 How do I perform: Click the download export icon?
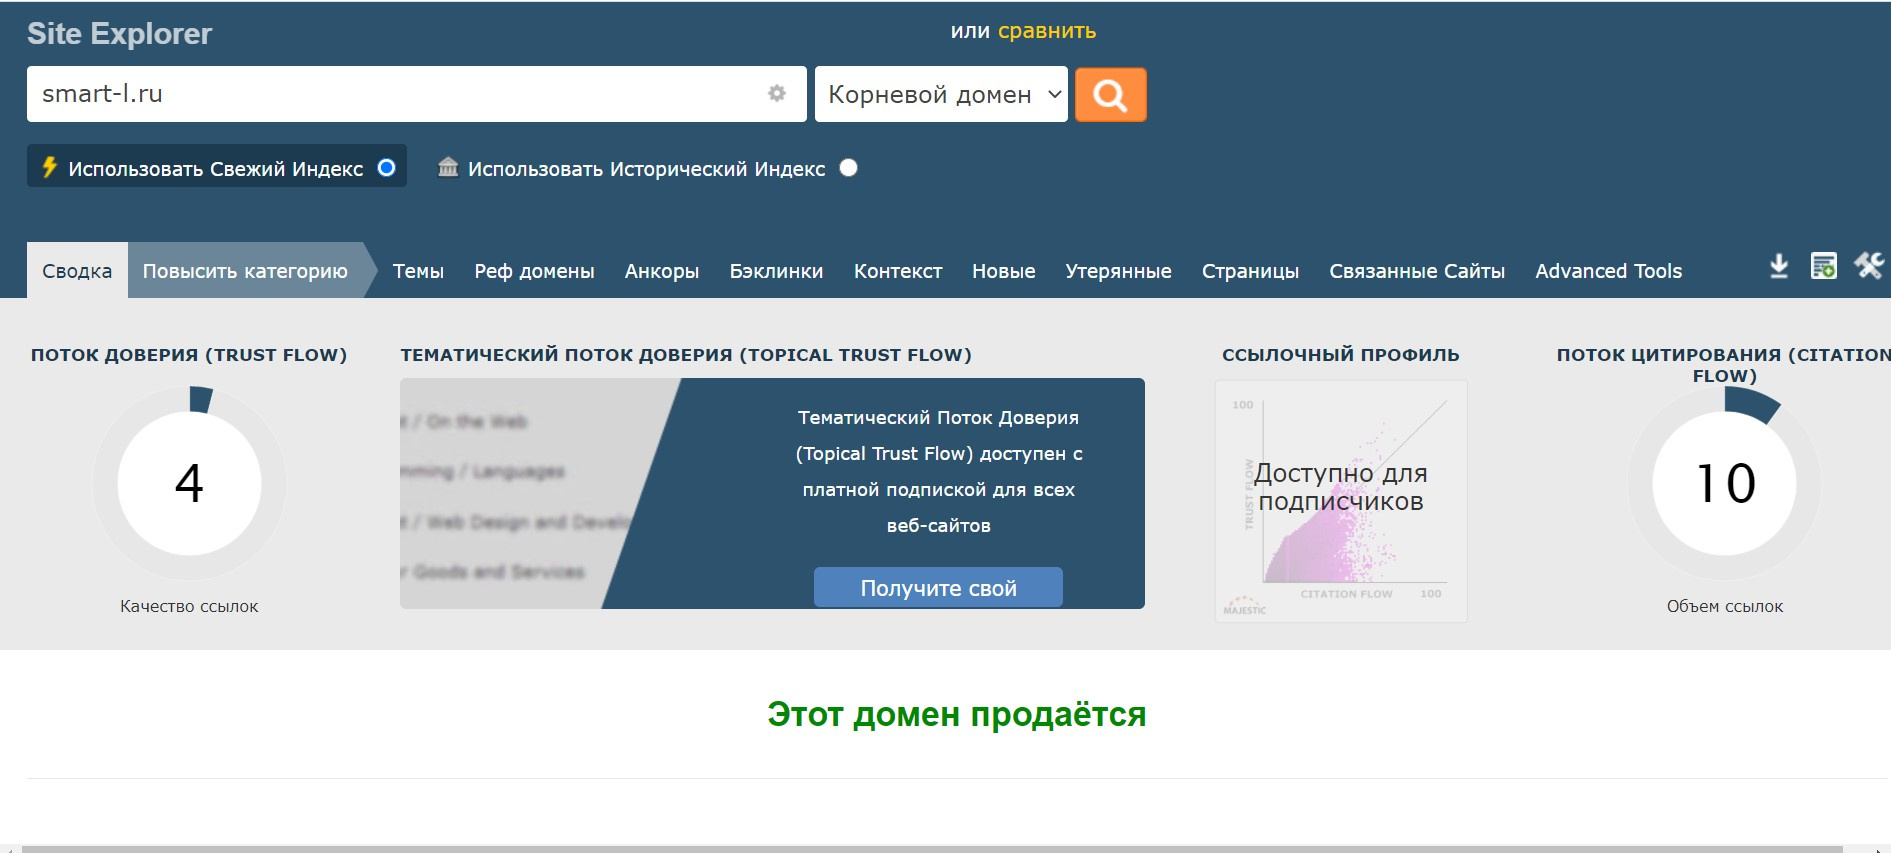click(x=1779, y=266)
